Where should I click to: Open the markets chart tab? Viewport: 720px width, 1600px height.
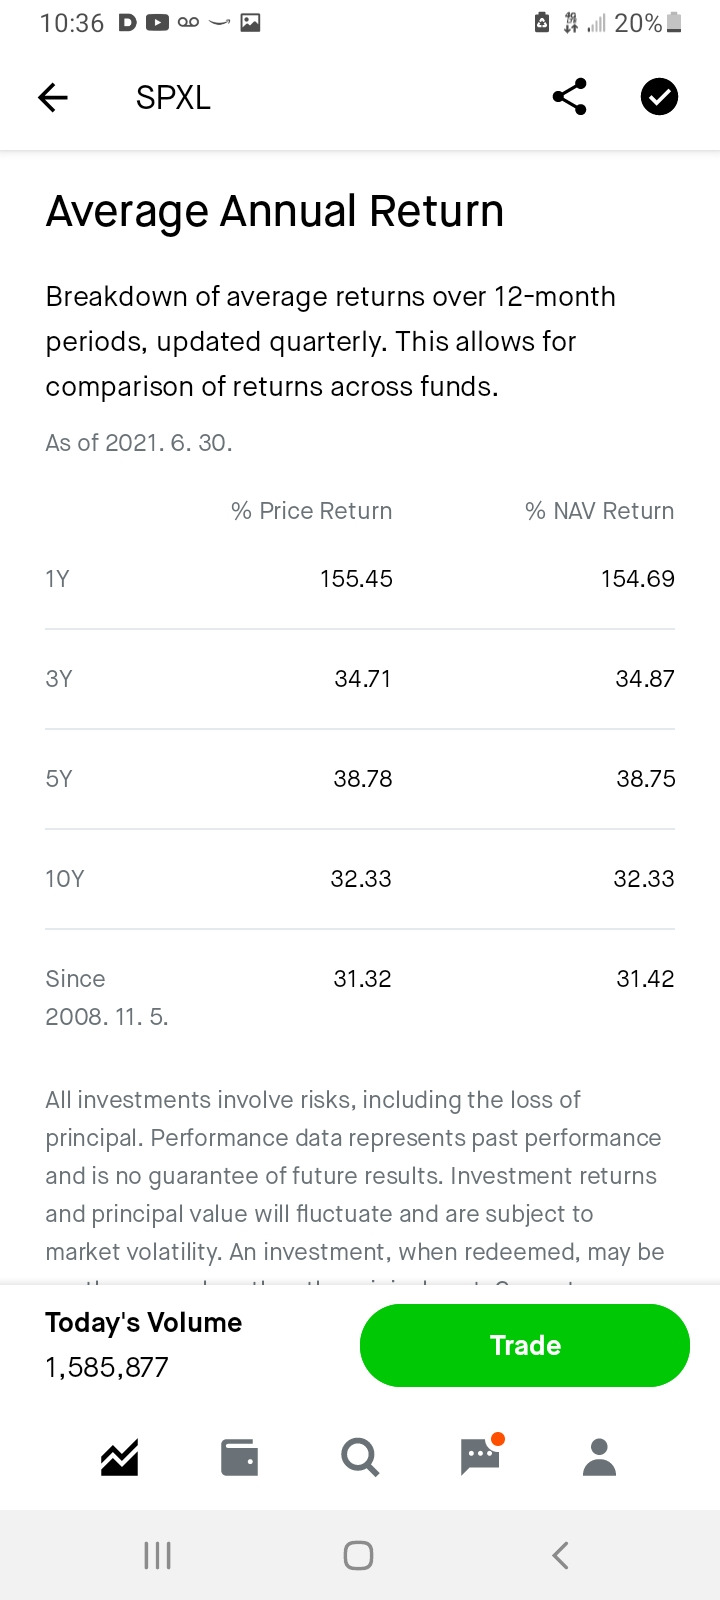(120, 1458)
